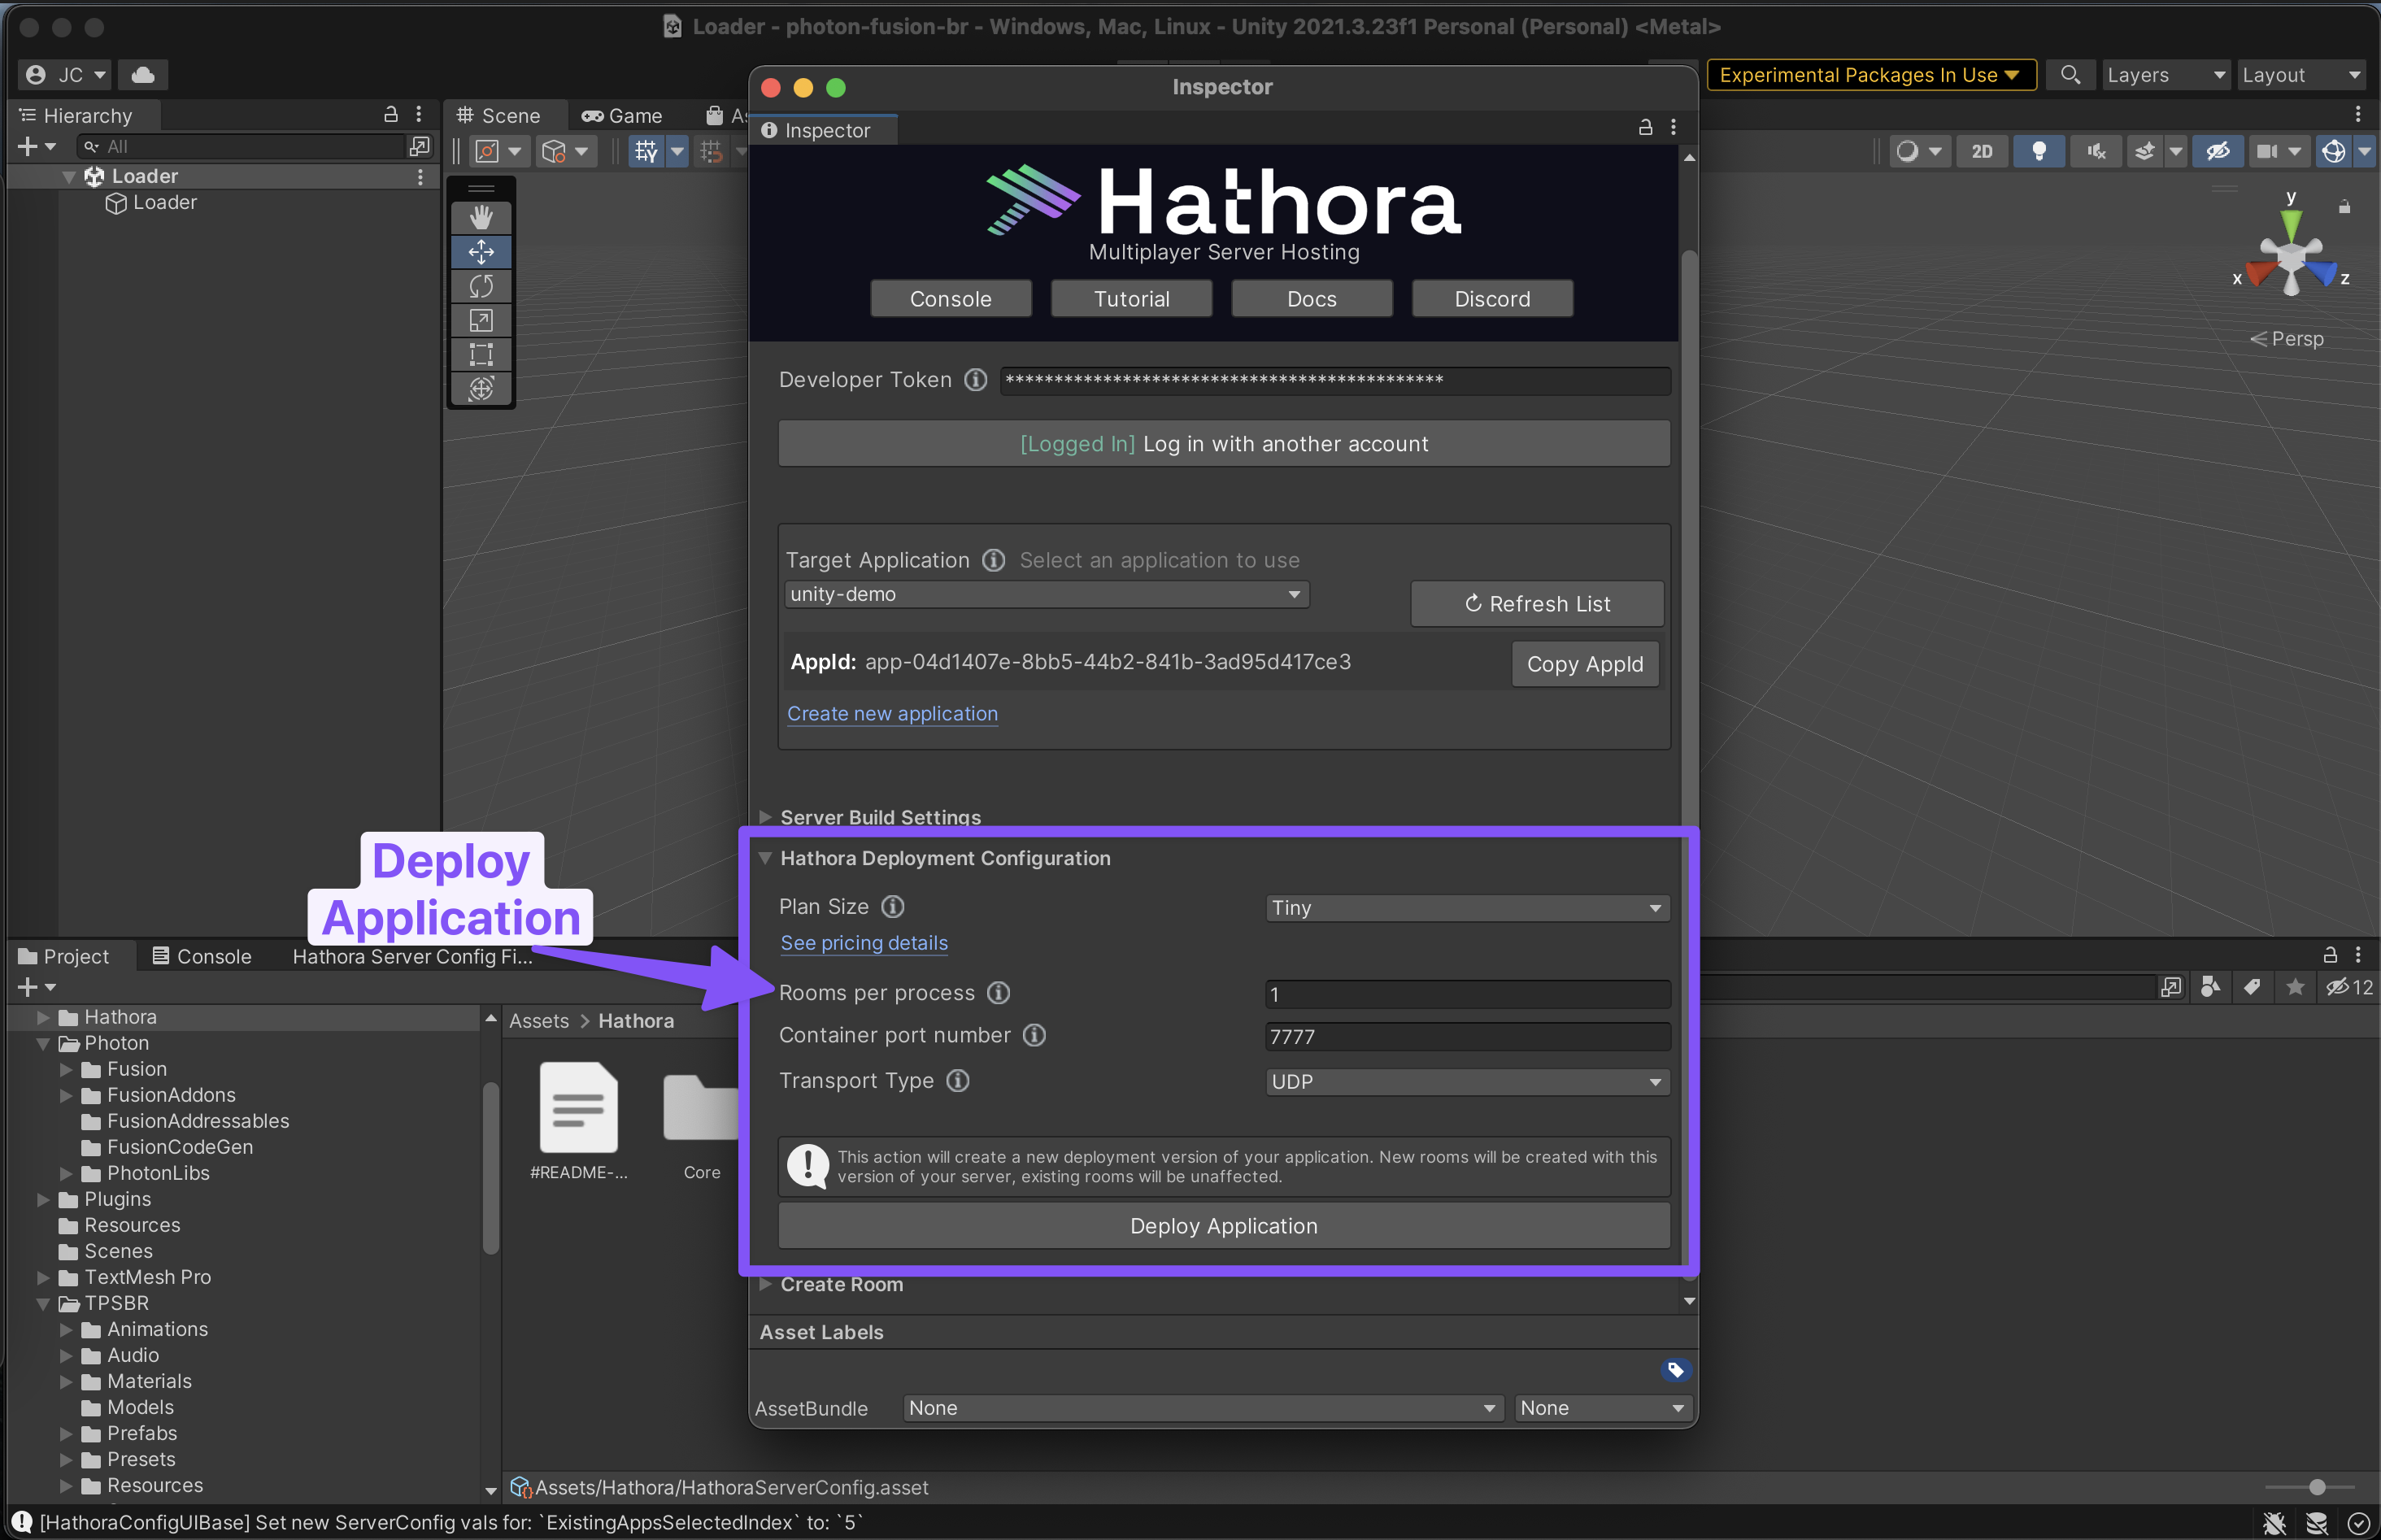Toggle 2D view mode in Scene
Viewport: 2381px width, 1540px height.
point(1982,151)
